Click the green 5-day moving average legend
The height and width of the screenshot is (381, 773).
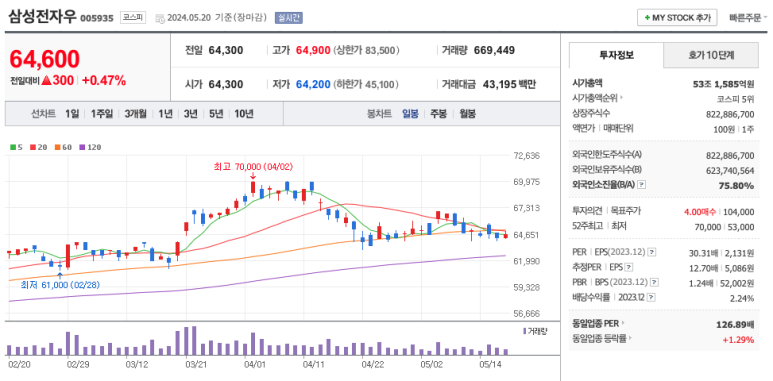tap(16, 147)
